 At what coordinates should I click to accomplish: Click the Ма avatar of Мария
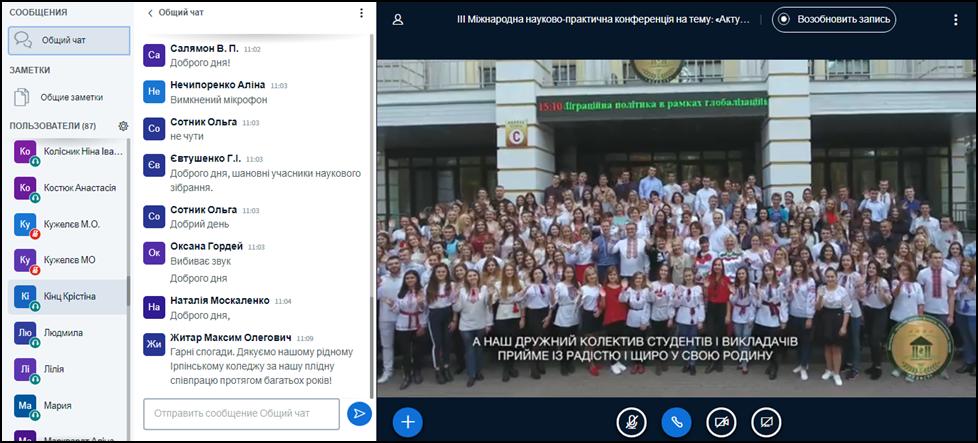coord(25,405)
